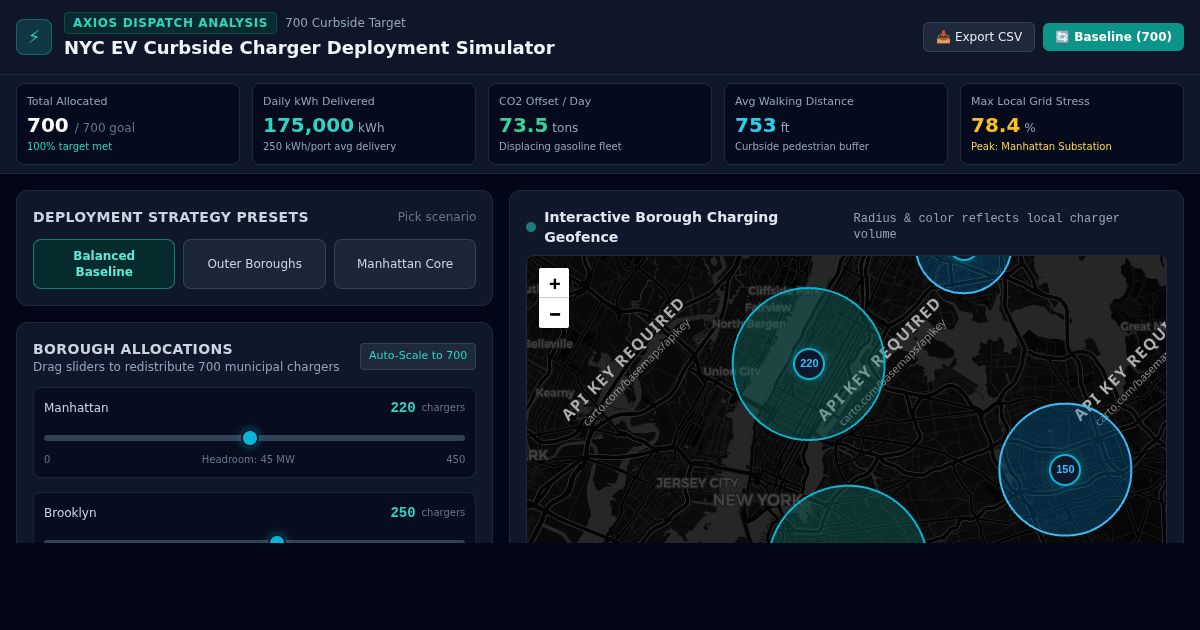
Task: Click the lightning bolt app logo
Action: [x=34, y=37]
